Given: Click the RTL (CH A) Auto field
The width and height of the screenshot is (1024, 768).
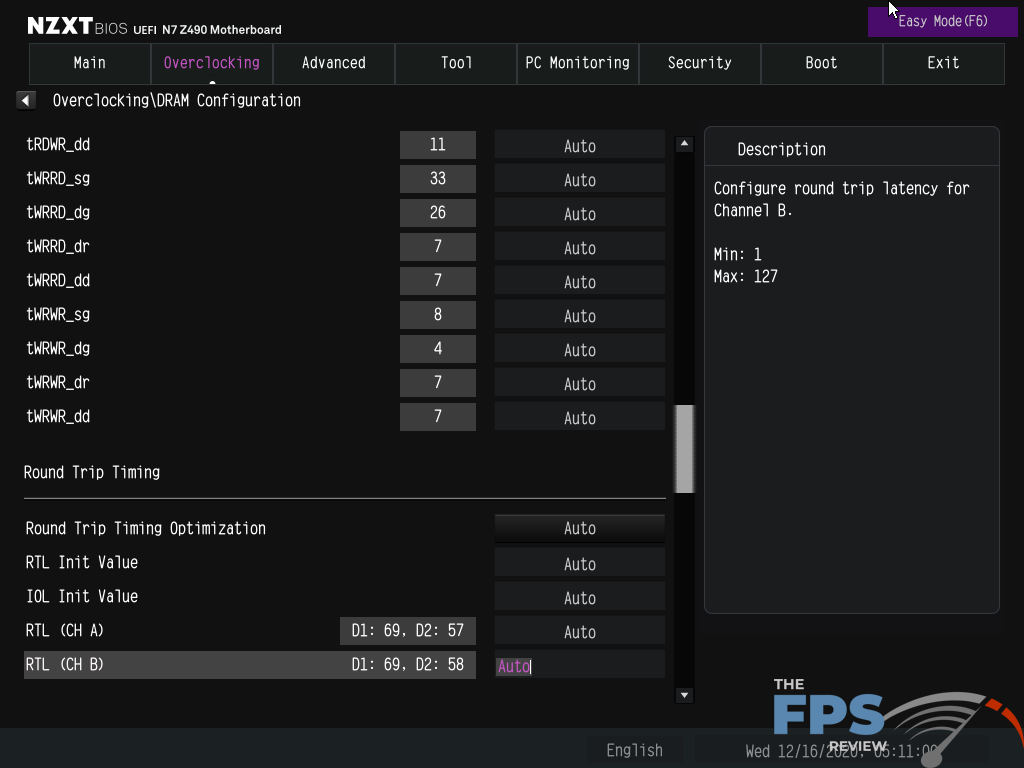Looking at the screenshot, I should (579, 632).
